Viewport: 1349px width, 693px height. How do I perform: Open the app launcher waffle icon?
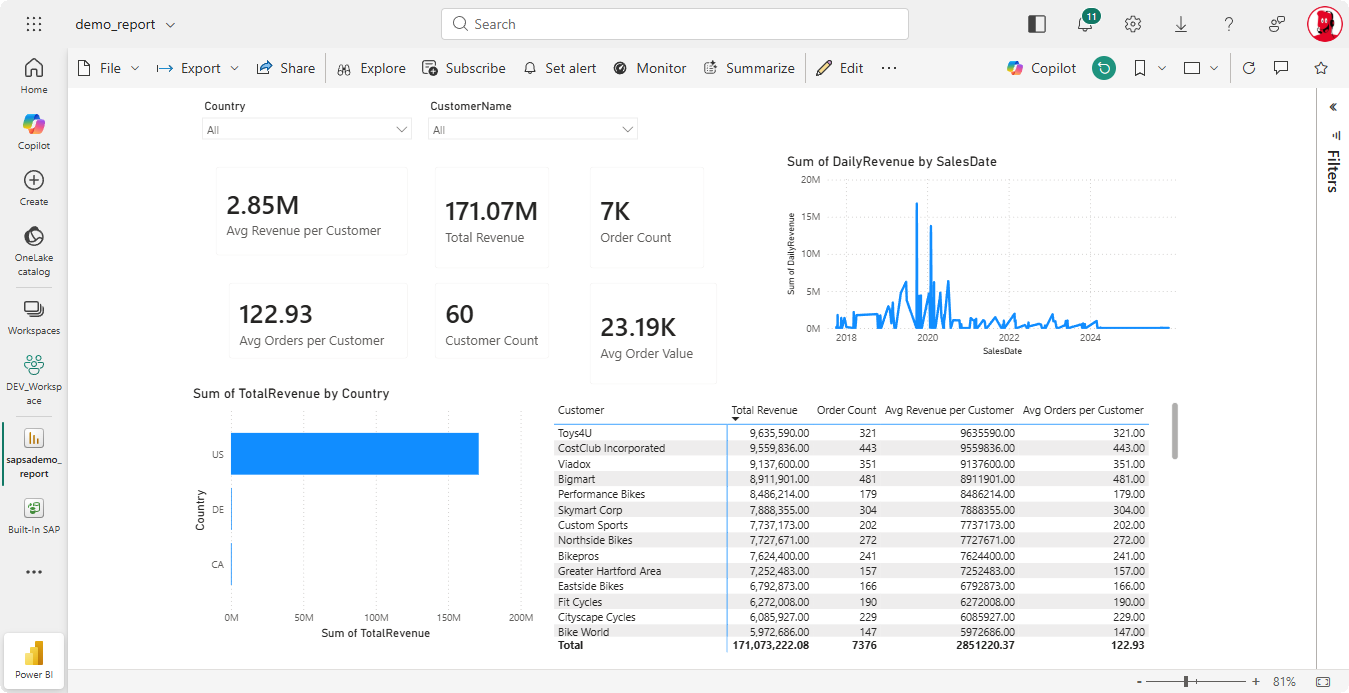tap(34, 24)
